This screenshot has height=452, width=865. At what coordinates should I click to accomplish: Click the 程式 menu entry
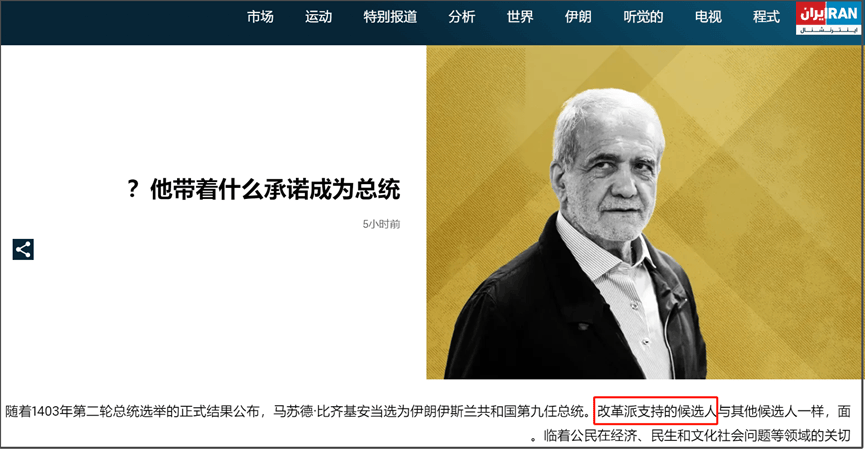pyautogui.click(x=767, y=17)
